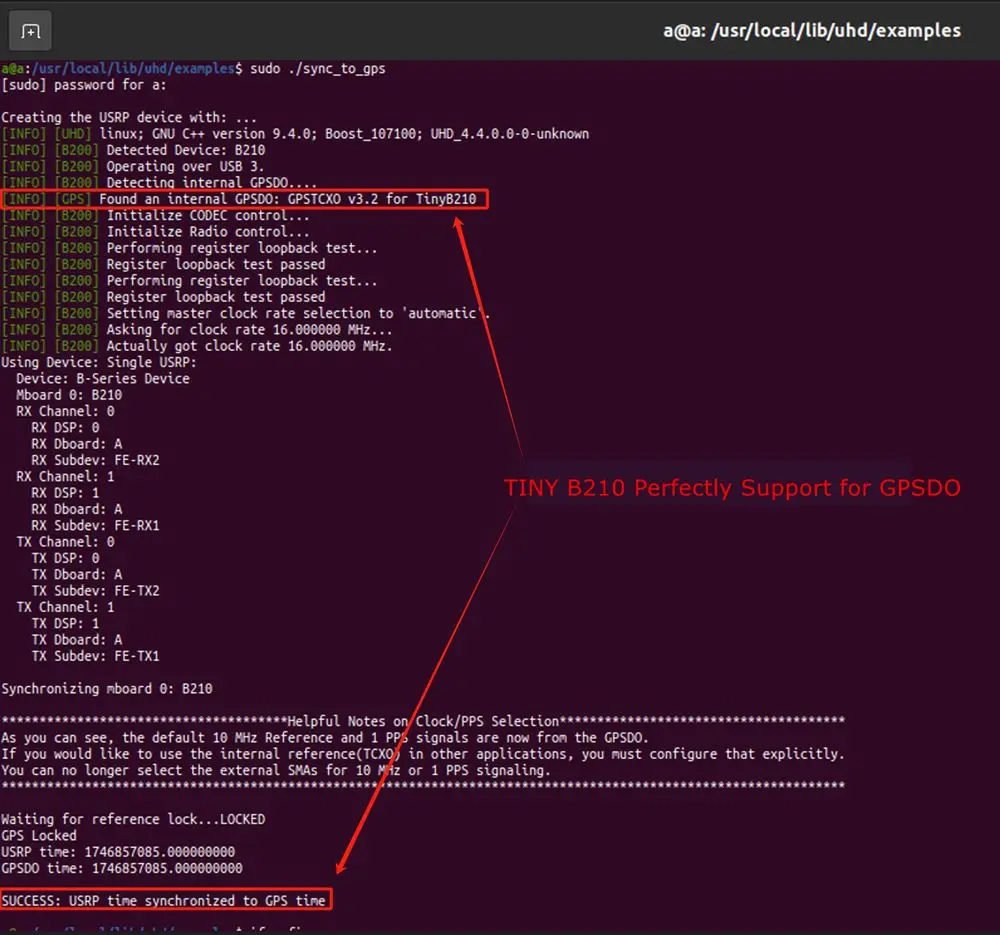
Task: Click the 'Waiting for reference lock...LOCKED' line
Action: pos(133,820)
